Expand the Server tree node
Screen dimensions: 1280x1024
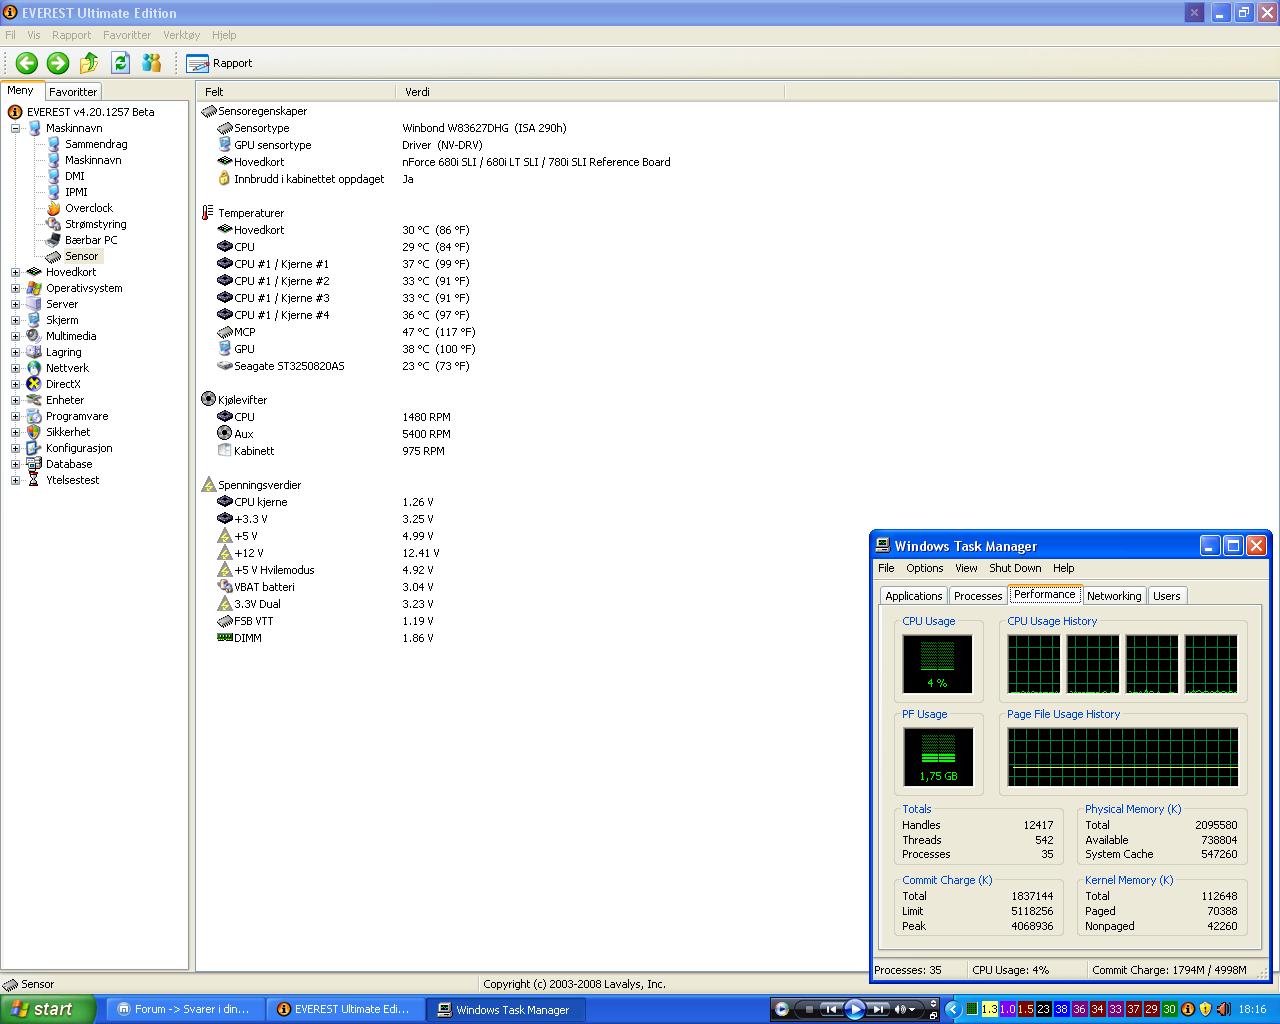(x=15, y=304)
